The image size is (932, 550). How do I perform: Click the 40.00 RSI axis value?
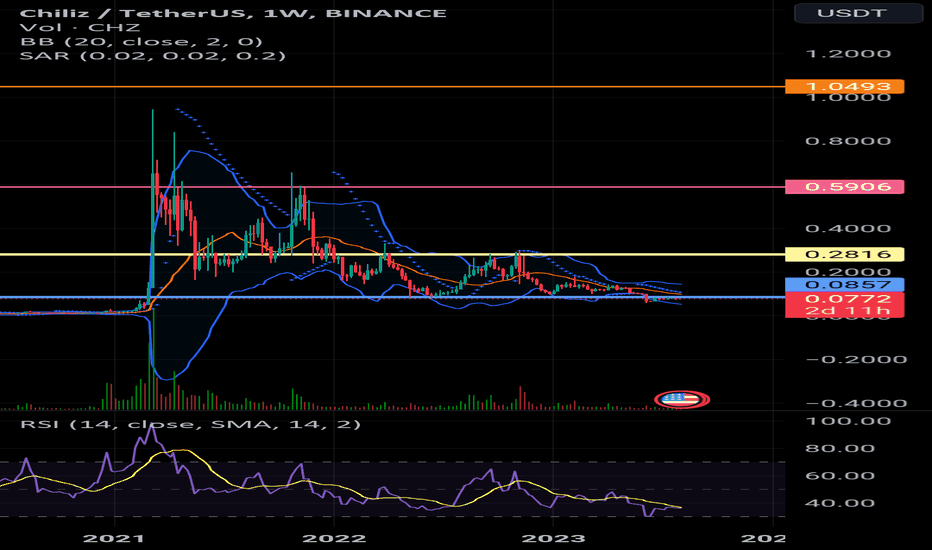click(x=840, y=503)
